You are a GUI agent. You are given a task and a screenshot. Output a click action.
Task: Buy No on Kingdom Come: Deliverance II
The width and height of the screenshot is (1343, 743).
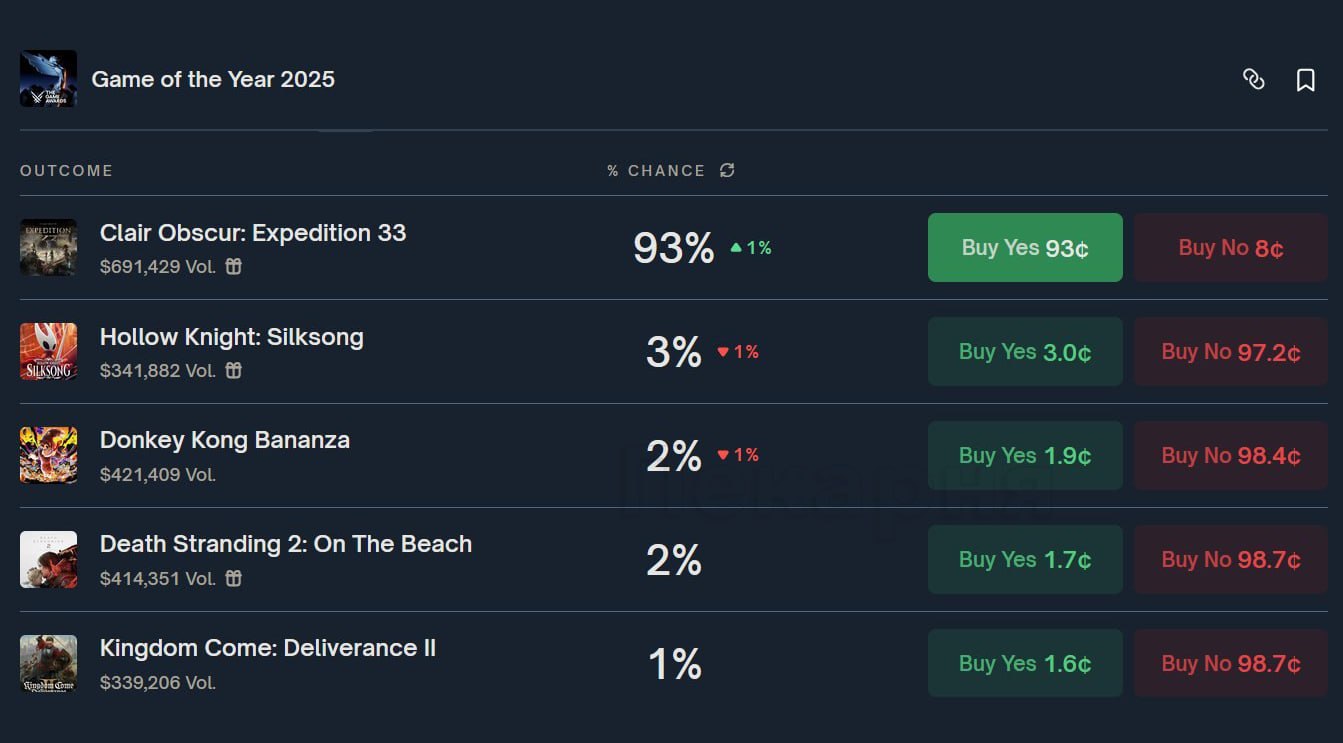pos(1230,664)
